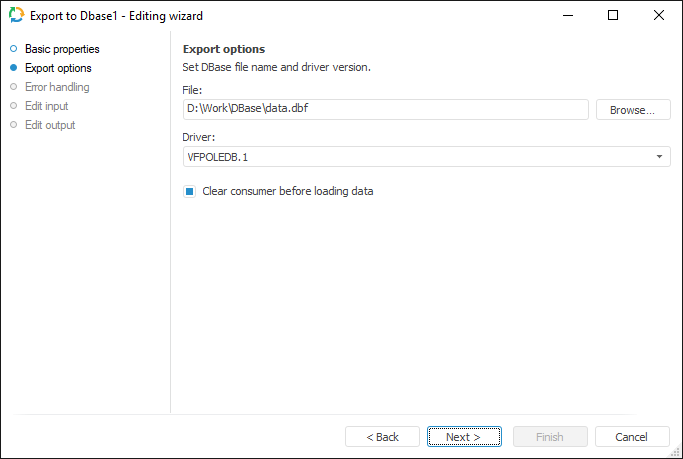Viewport: 683px width, 459px height.
Task: Open the Edit input wizard step
Action: 46,106
